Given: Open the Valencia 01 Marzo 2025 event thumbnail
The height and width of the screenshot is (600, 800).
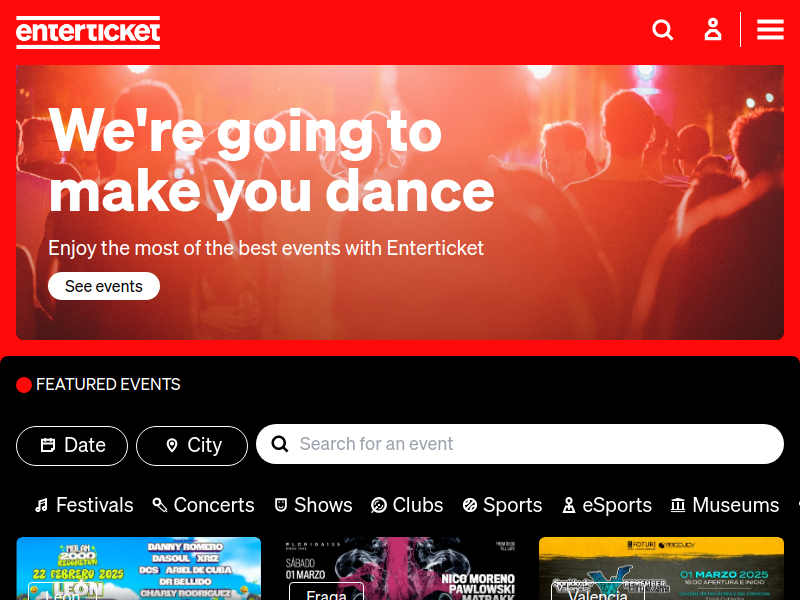Looking at the screenshot, I should (x=661, y=568).
